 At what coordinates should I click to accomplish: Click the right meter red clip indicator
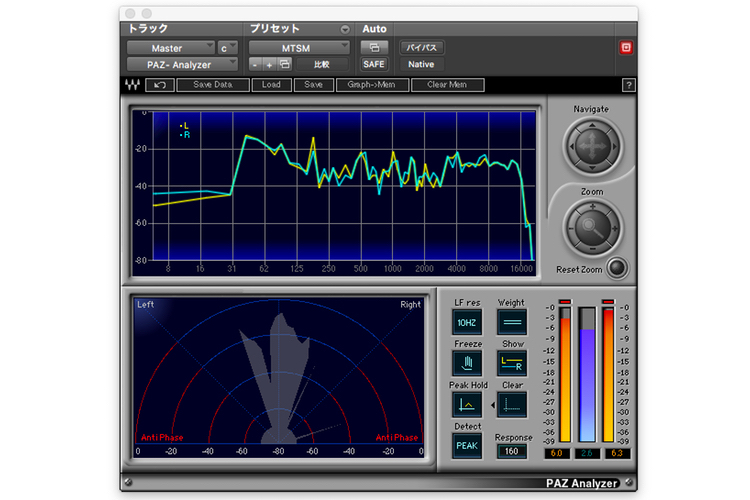[608, 301]
